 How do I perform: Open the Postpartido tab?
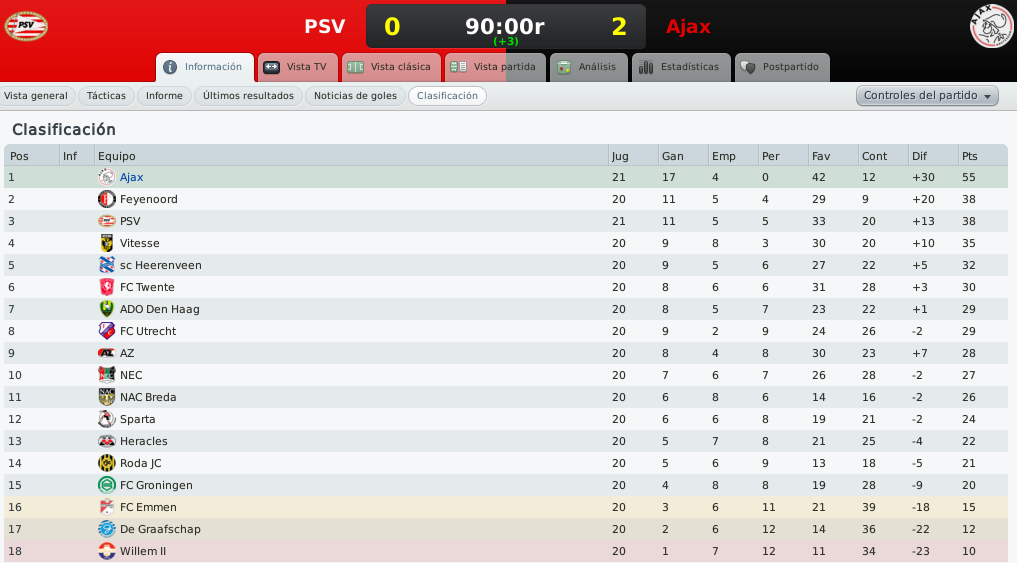[x=782, y=67]
